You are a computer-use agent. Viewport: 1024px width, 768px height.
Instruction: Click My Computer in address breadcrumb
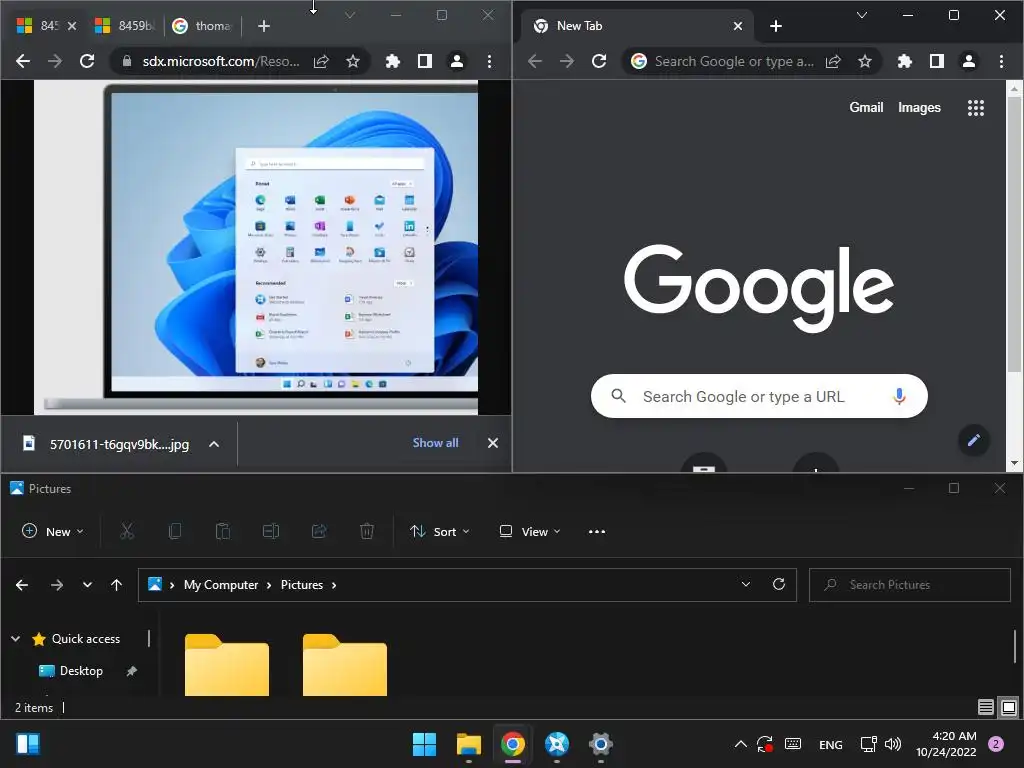coord(221,584)
